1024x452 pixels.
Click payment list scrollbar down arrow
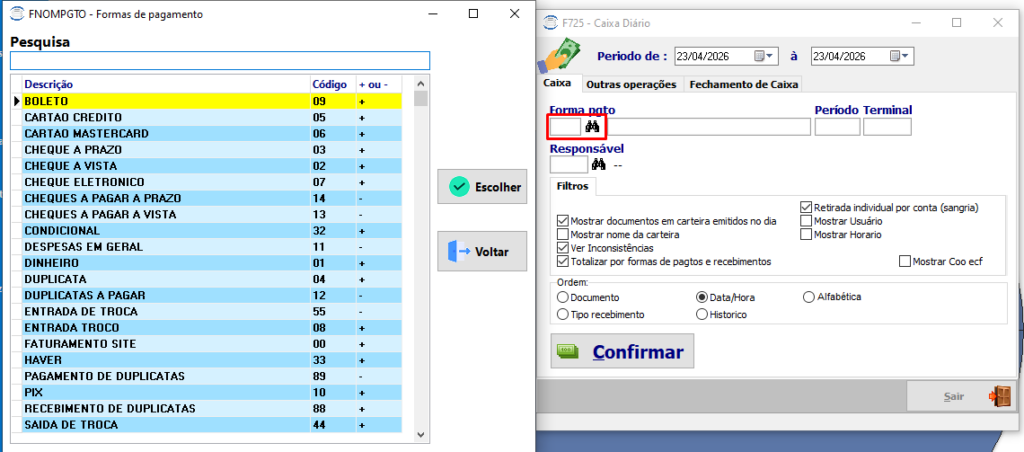point(421,434)
